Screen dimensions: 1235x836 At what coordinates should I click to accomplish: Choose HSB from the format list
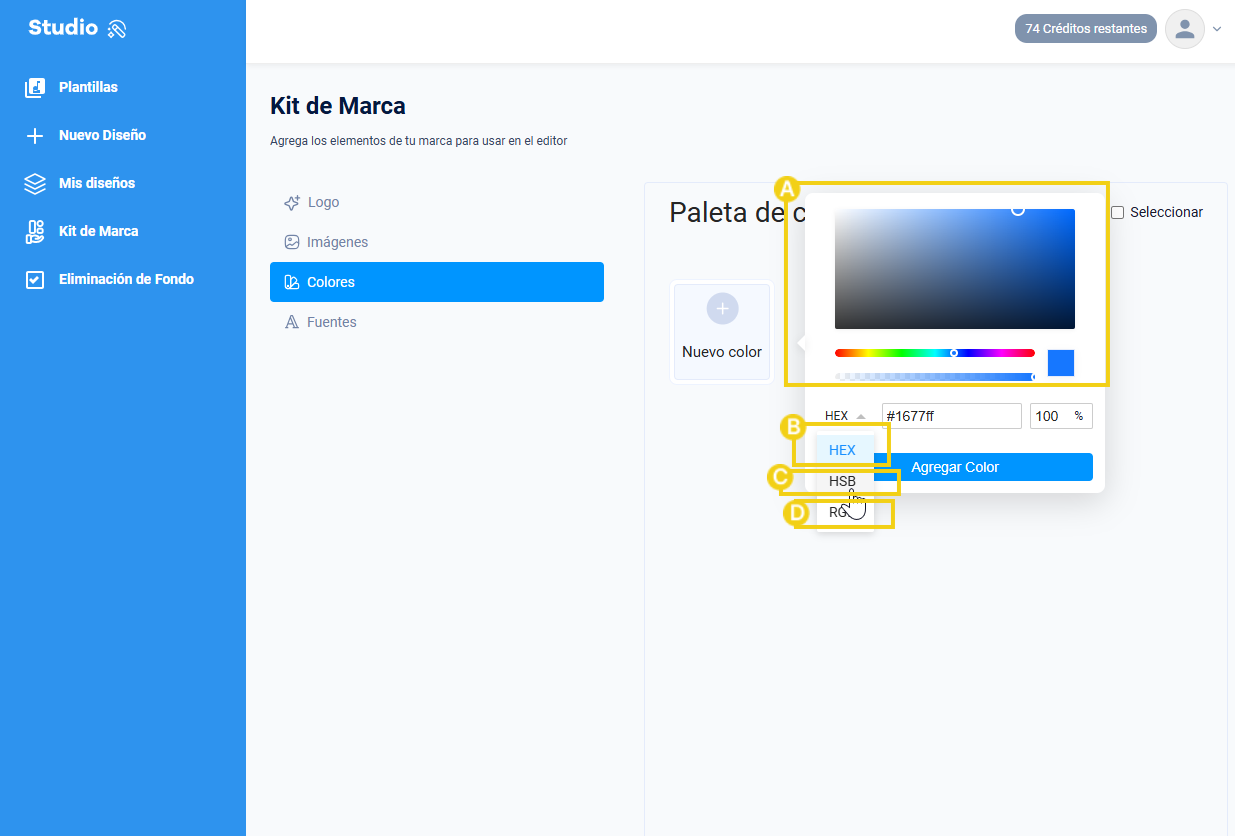[845, 481]
